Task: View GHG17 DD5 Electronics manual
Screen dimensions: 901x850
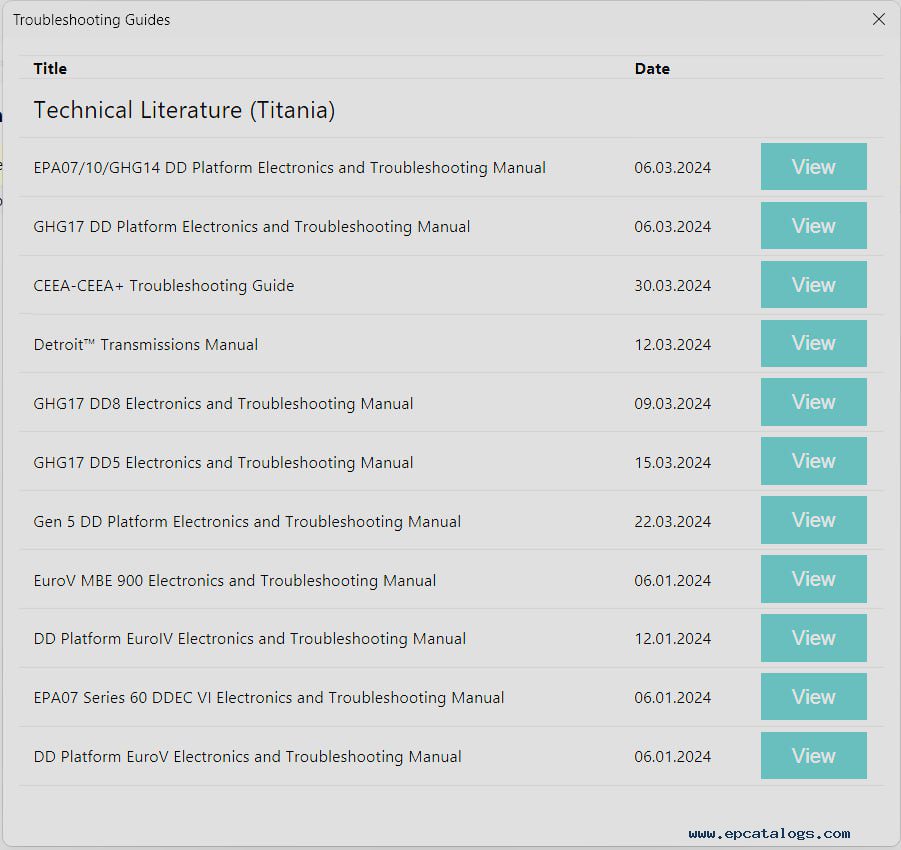Action: 814,461
